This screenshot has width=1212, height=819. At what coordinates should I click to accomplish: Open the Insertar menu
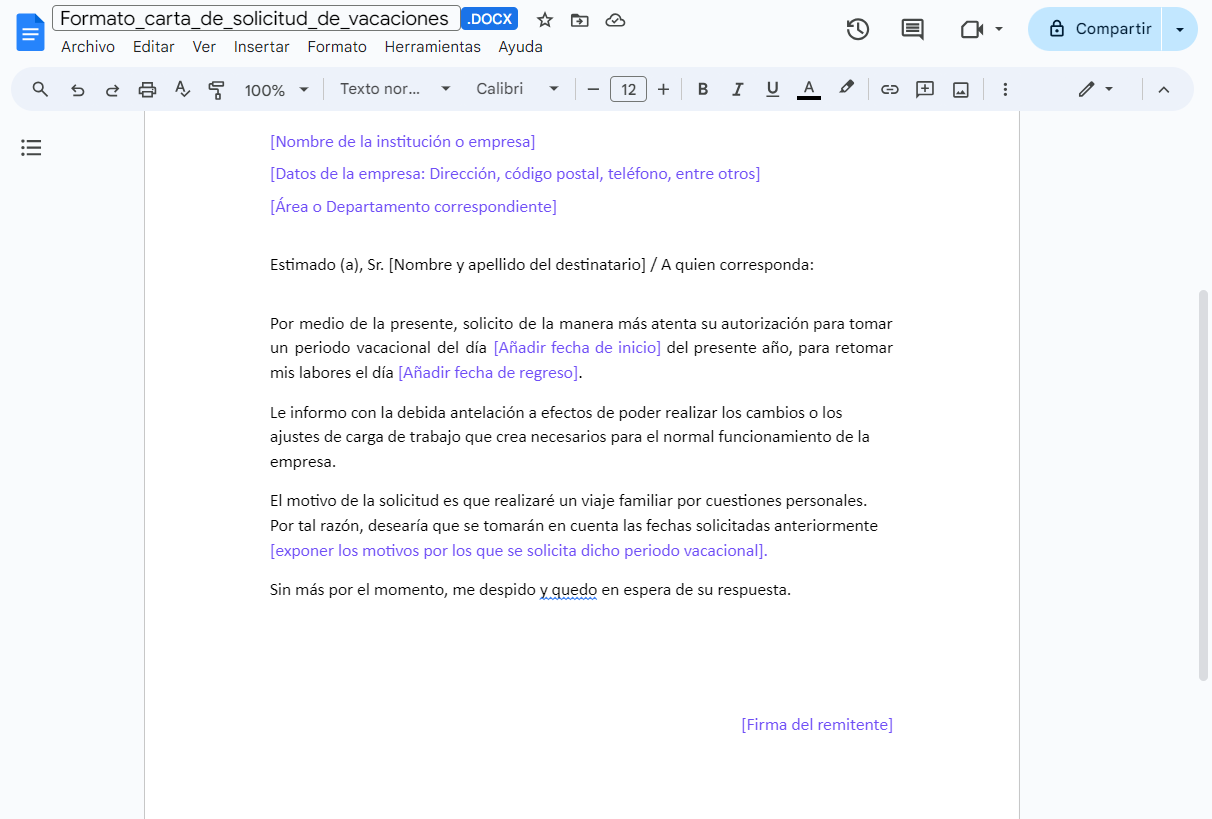pyautogui.click(x=261, y=46)
